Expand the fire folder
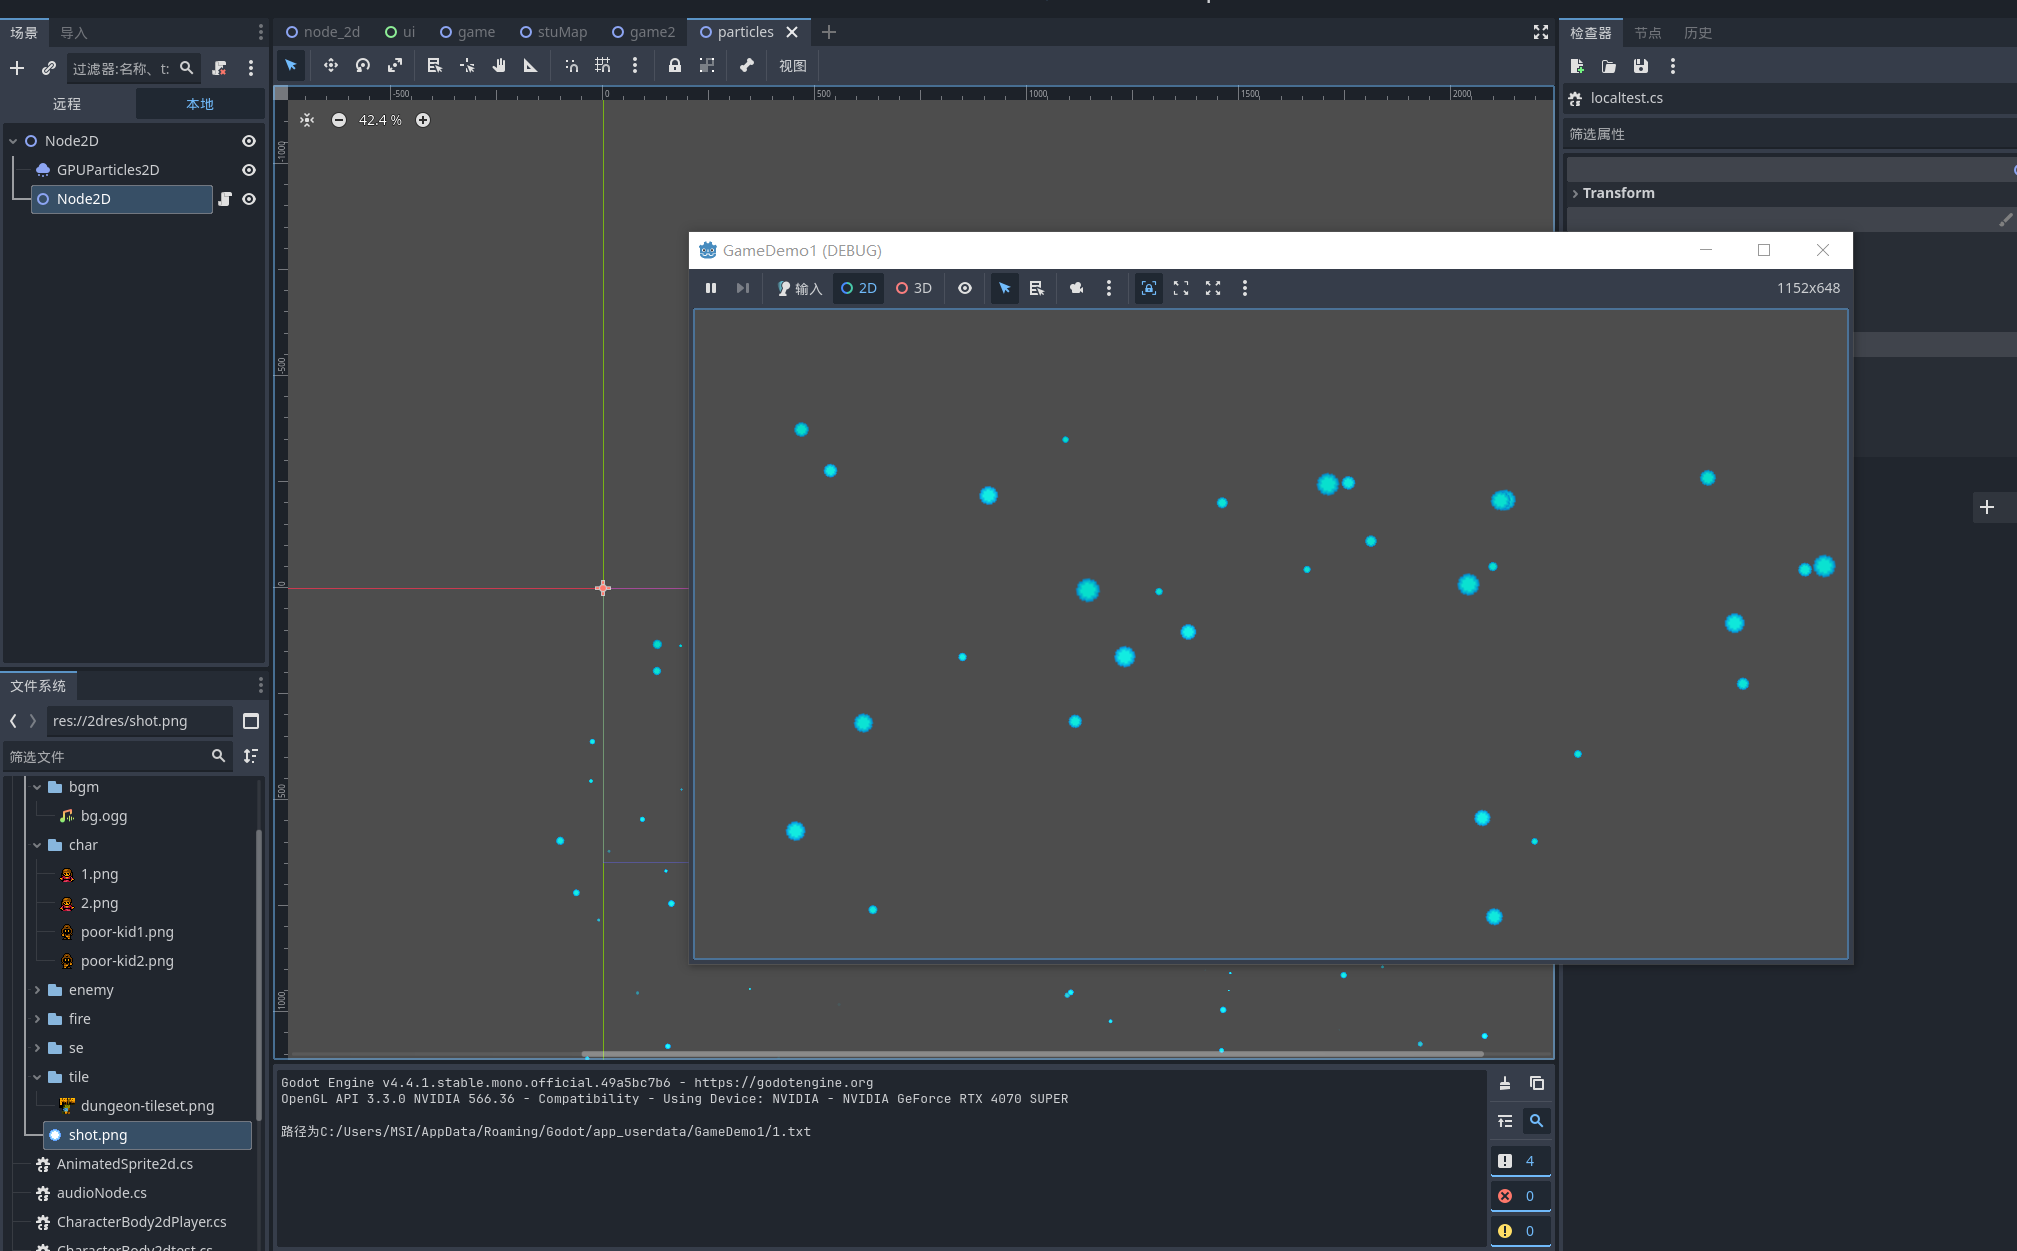2017x1251 pixels. click(38, 1019)
